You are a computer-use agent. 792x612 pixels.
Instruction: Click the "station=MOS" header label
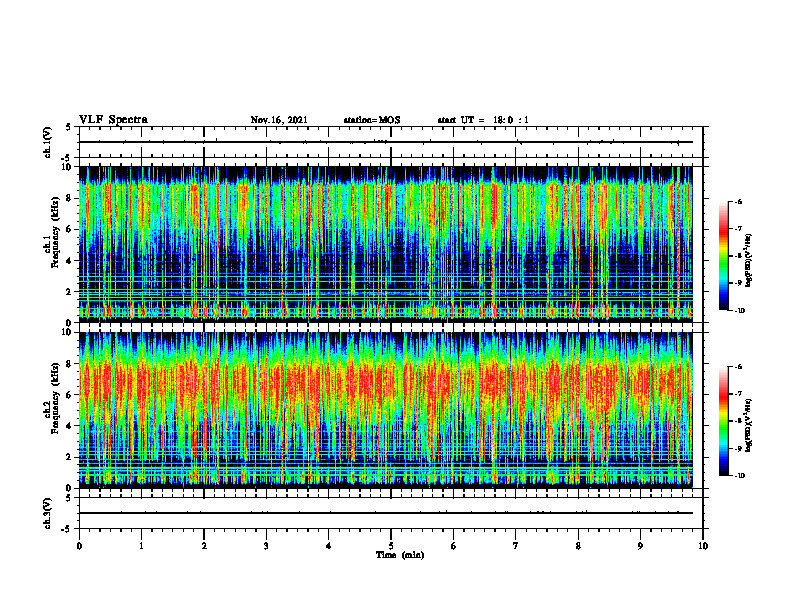click(372, 120)
